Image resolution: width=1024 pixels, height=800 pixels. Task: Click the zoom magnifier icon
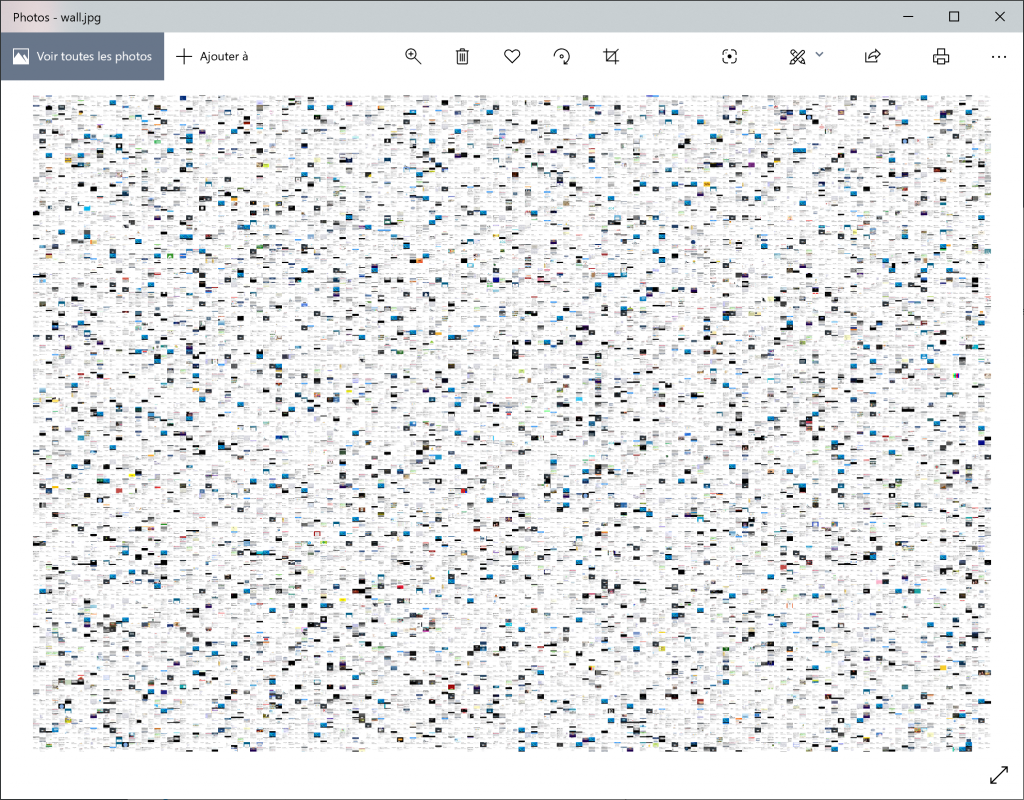tap(413, 56)
